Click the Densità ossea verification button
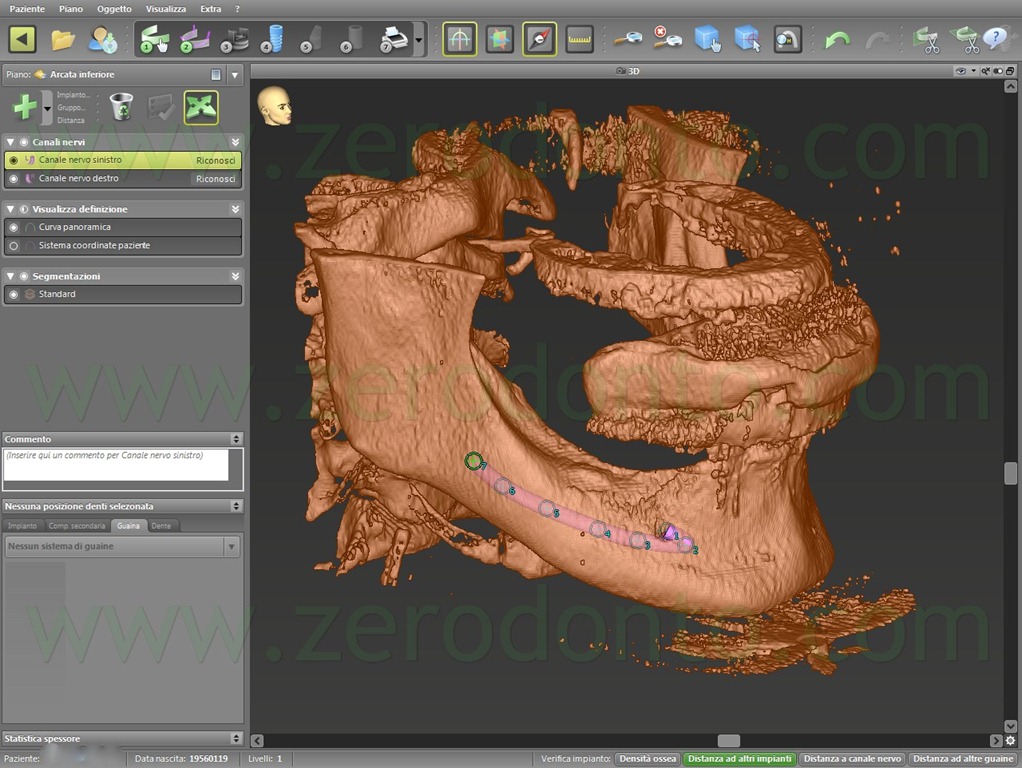This screenshot has width=1022, height=768. pyautogui.click(x=648, y=759)
